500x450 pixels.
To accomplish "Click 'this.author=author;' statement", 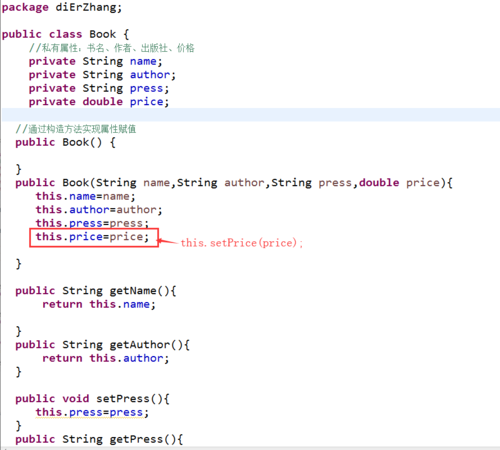I will click(x=99, y=210).
